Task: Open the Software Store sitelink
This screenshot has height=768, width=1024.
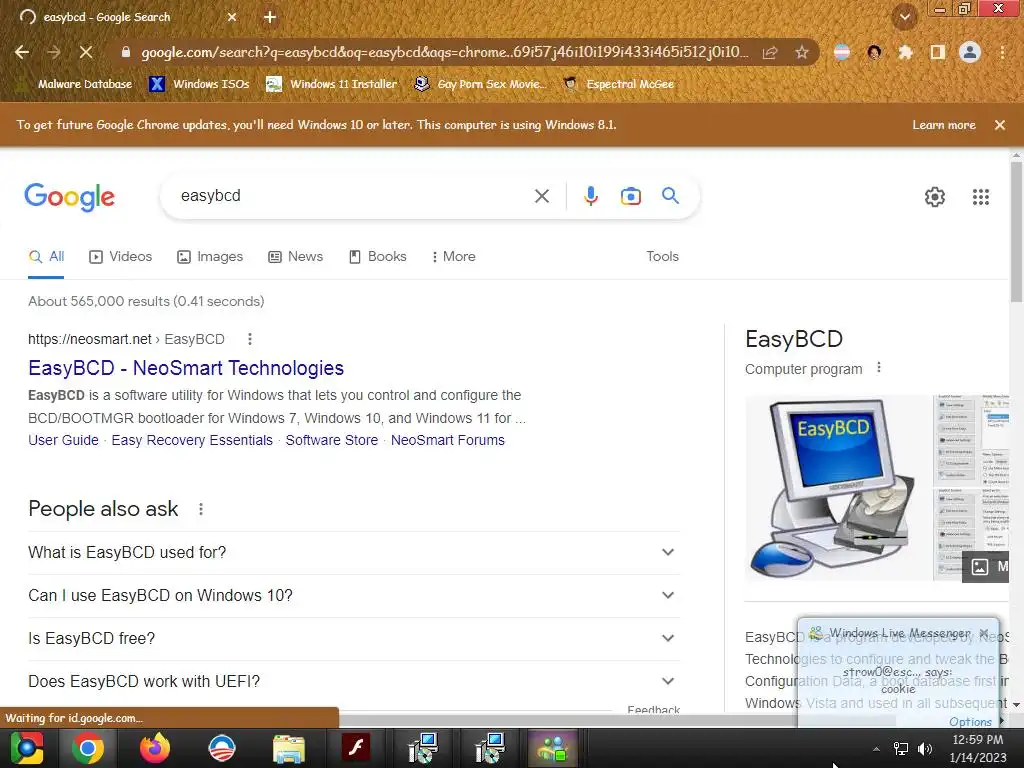Action: point(332,440)
